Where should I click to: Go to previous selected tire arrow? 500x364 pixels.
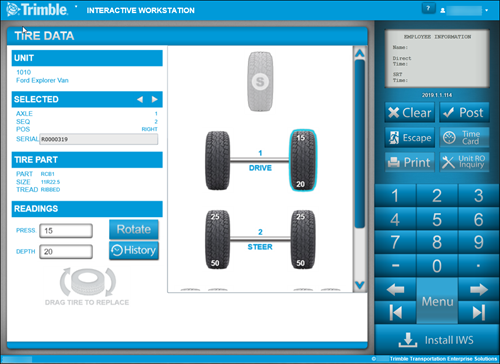[x=140, y=99]
